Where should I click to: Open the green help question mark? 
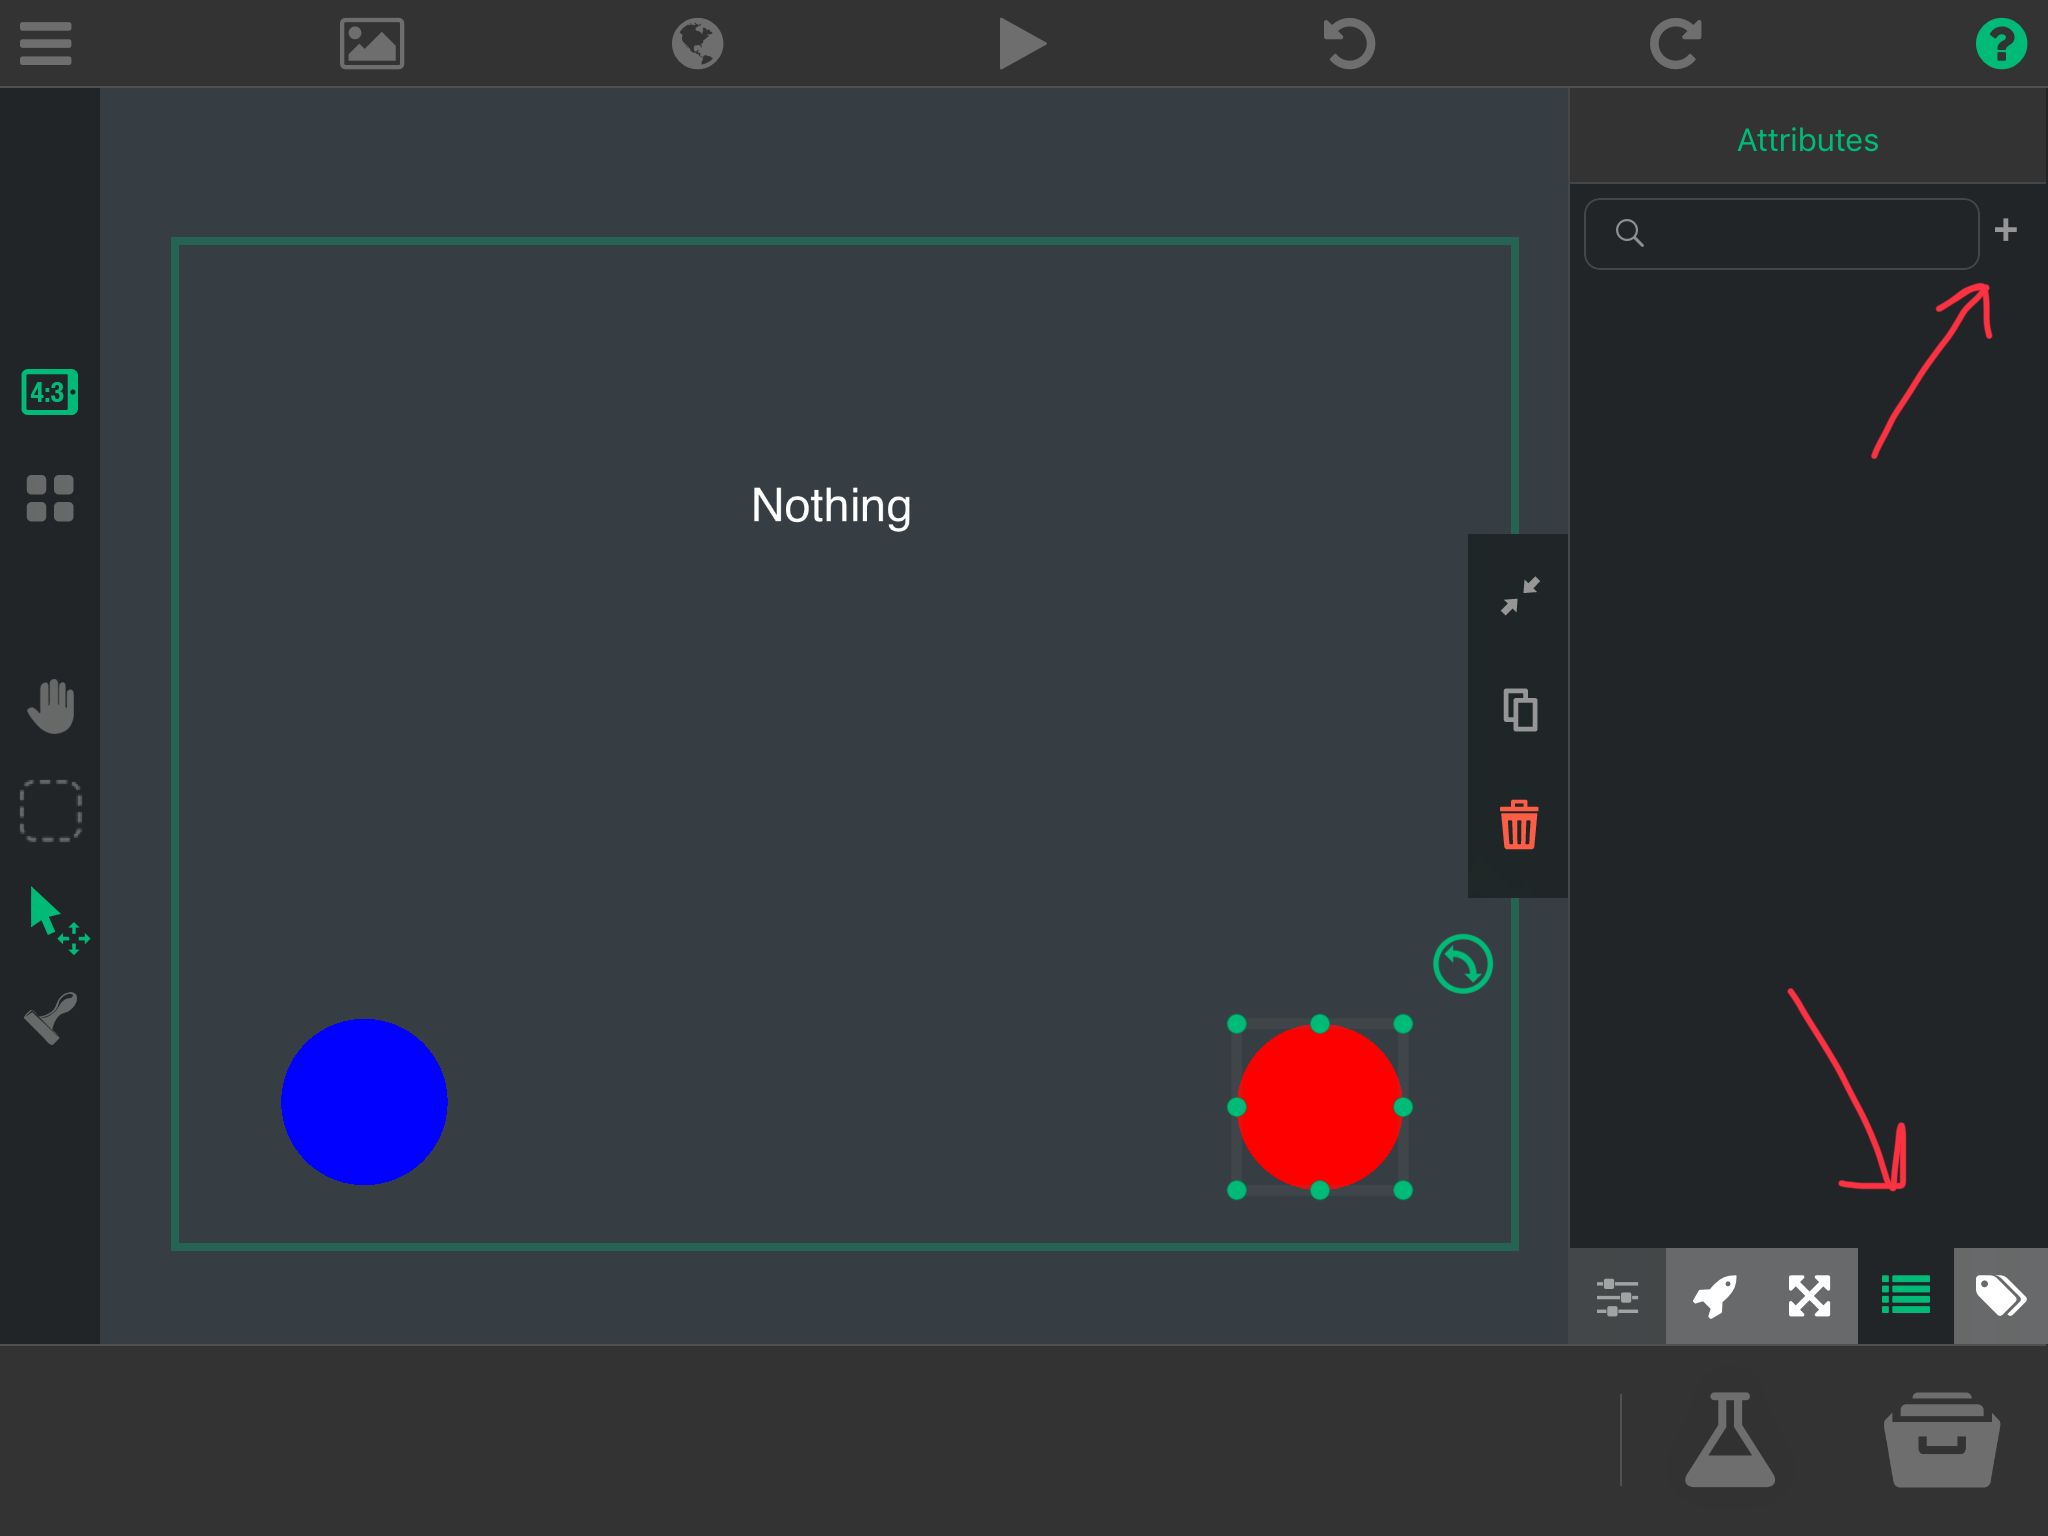click(2001, 44)
